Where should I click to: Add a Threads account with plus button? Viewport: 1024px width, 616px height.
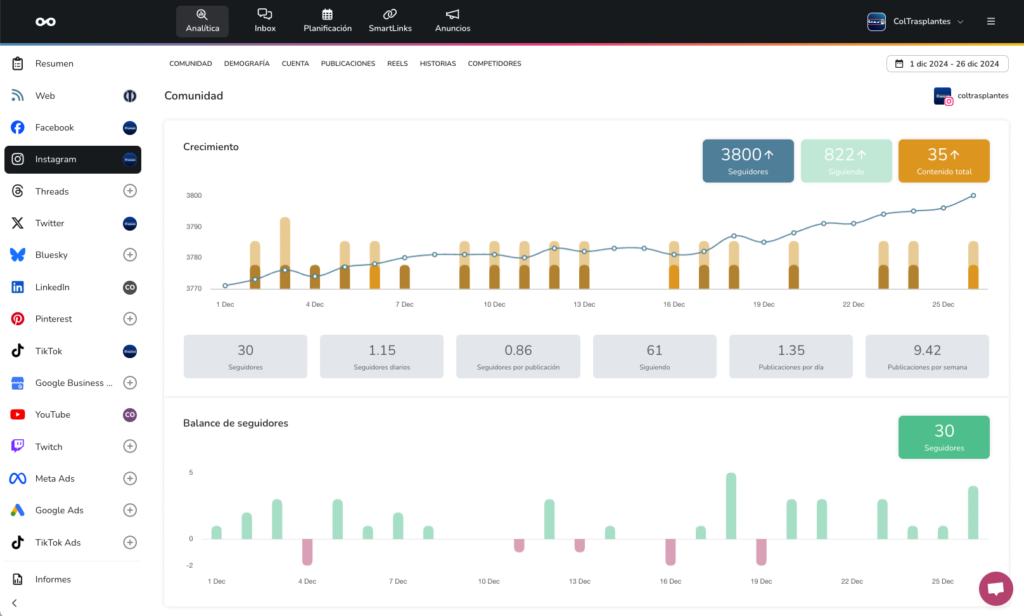(130, 191)
